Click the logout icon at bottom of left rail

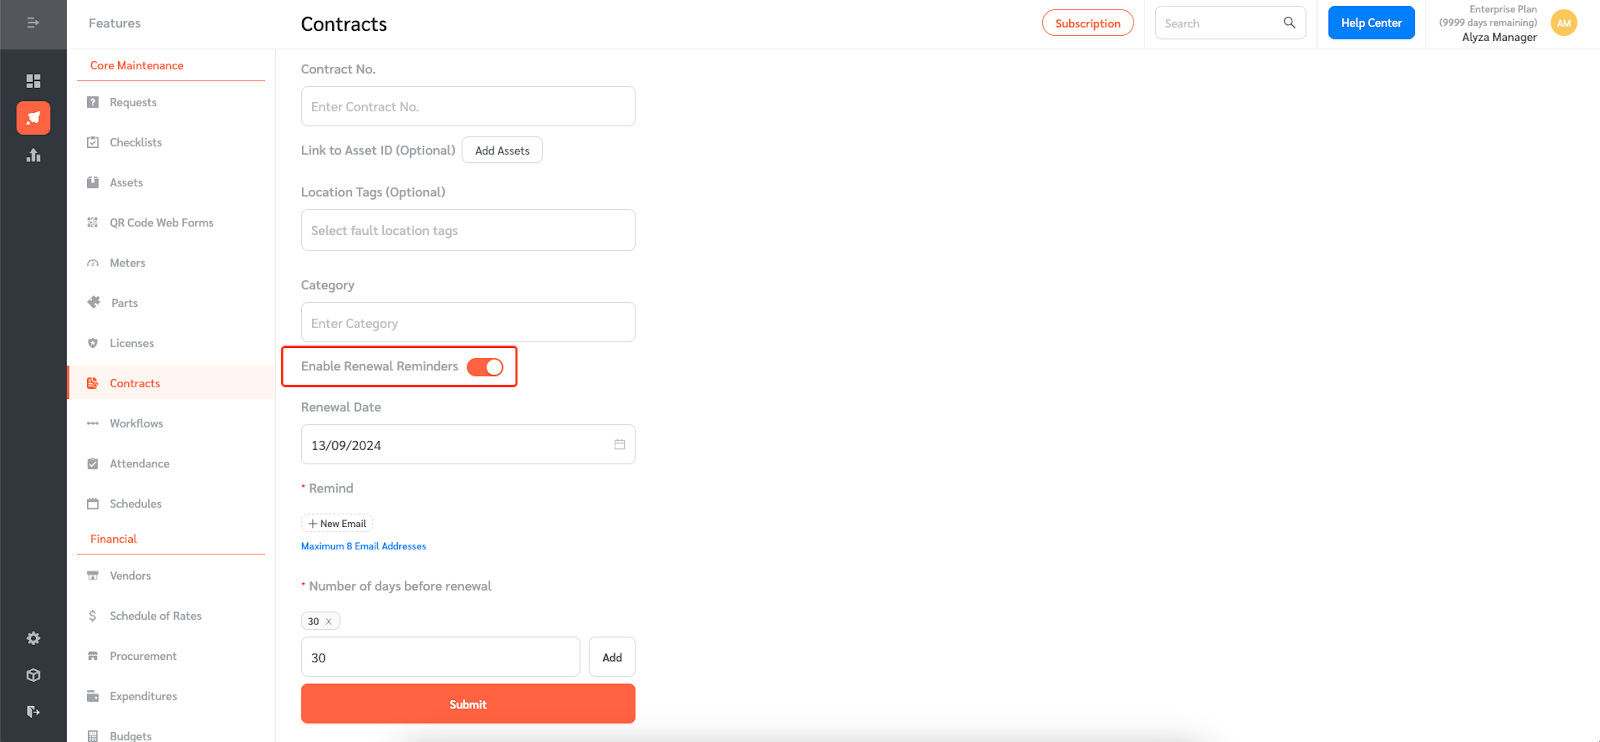coord(33,712)
